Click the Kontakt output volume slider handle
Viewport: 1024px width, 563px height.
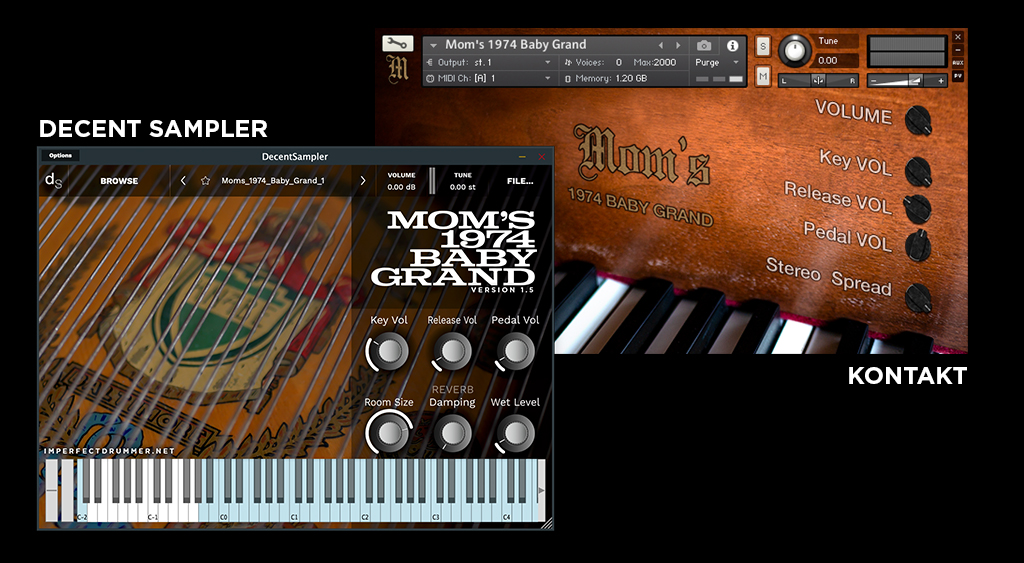coord(916,80)
